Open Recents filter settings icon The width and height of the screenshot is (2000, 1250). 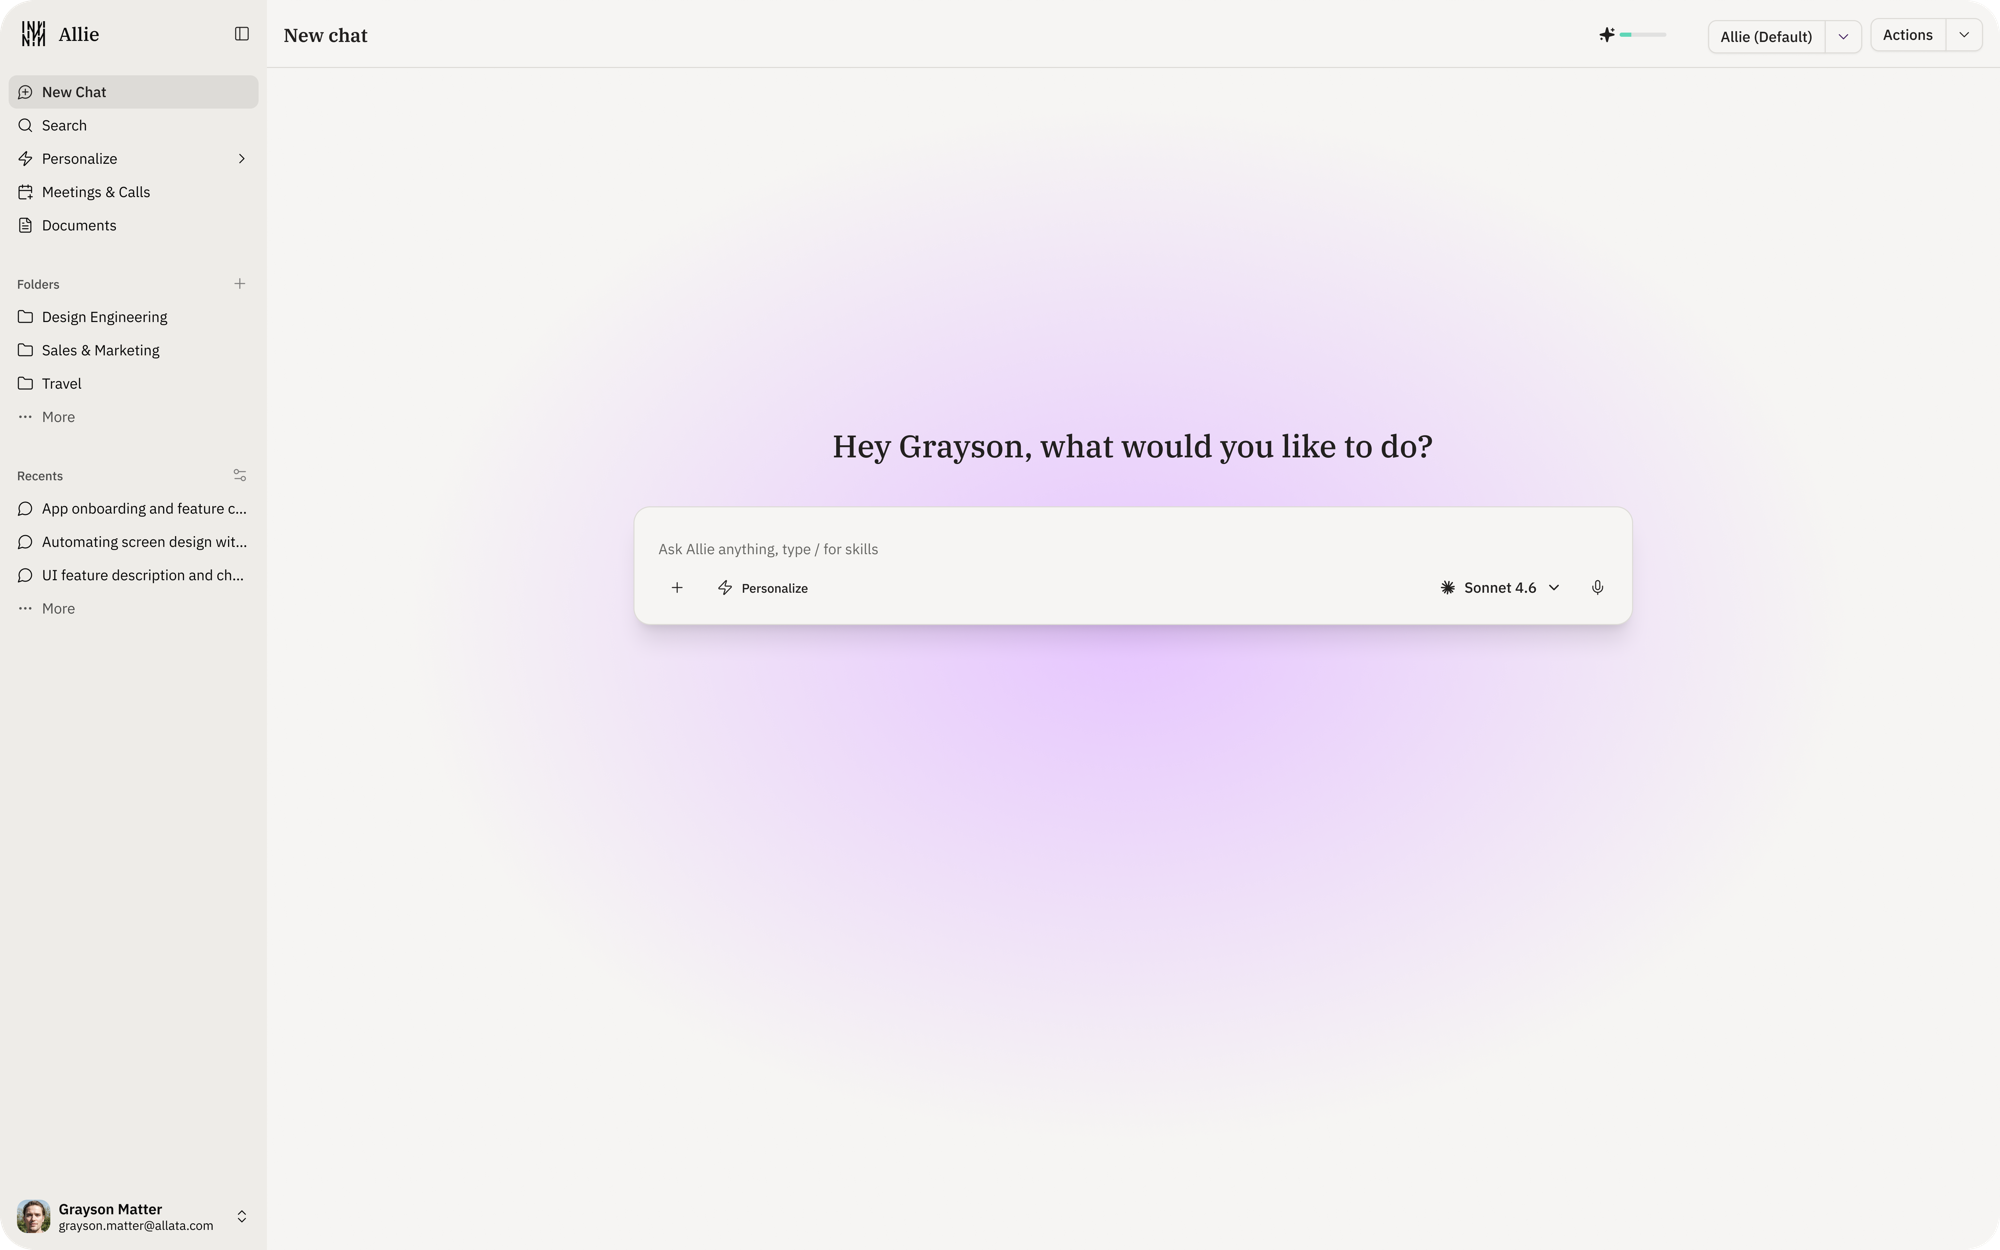[x=240, y=476]
